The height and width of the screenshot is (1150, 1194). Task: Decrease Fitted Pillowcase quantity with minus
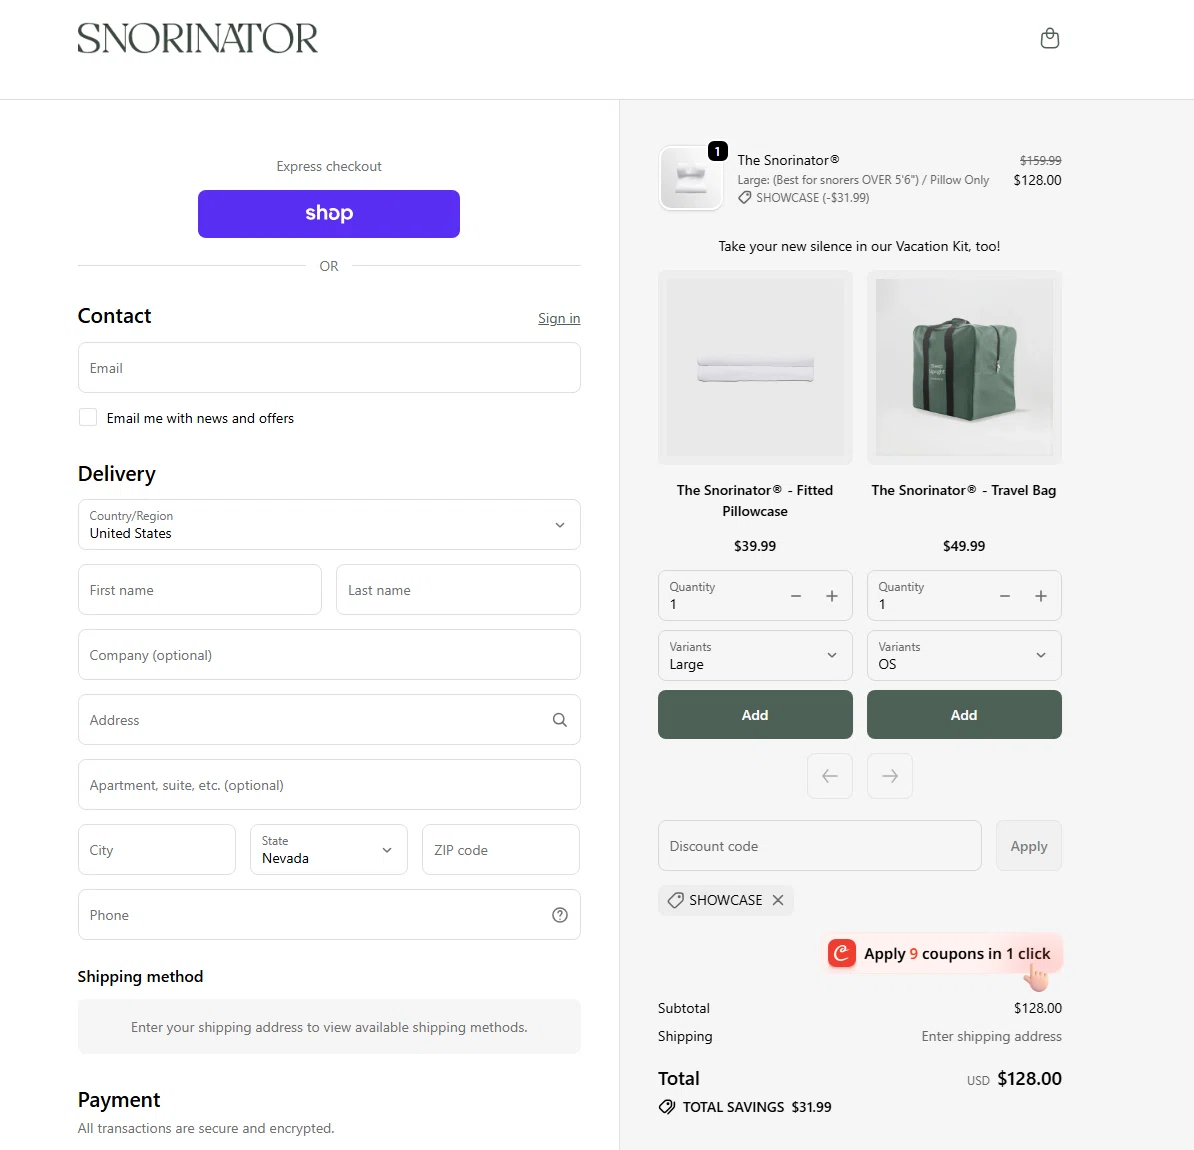[796, 596]
